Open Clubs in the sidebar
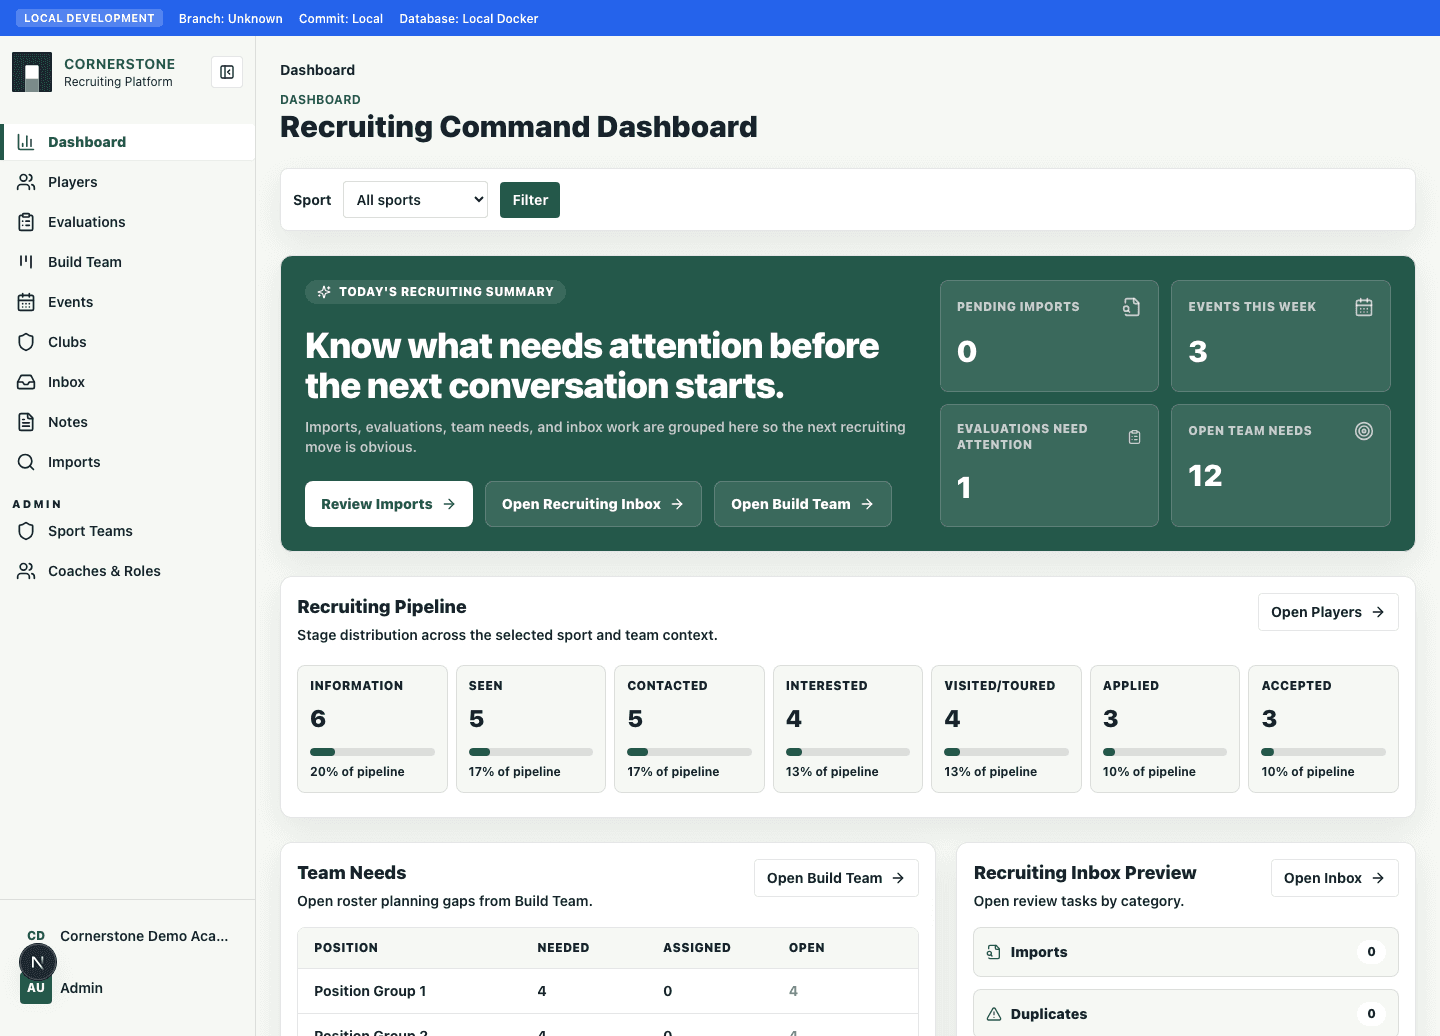 pyautogui.click(x=128, y=342)
